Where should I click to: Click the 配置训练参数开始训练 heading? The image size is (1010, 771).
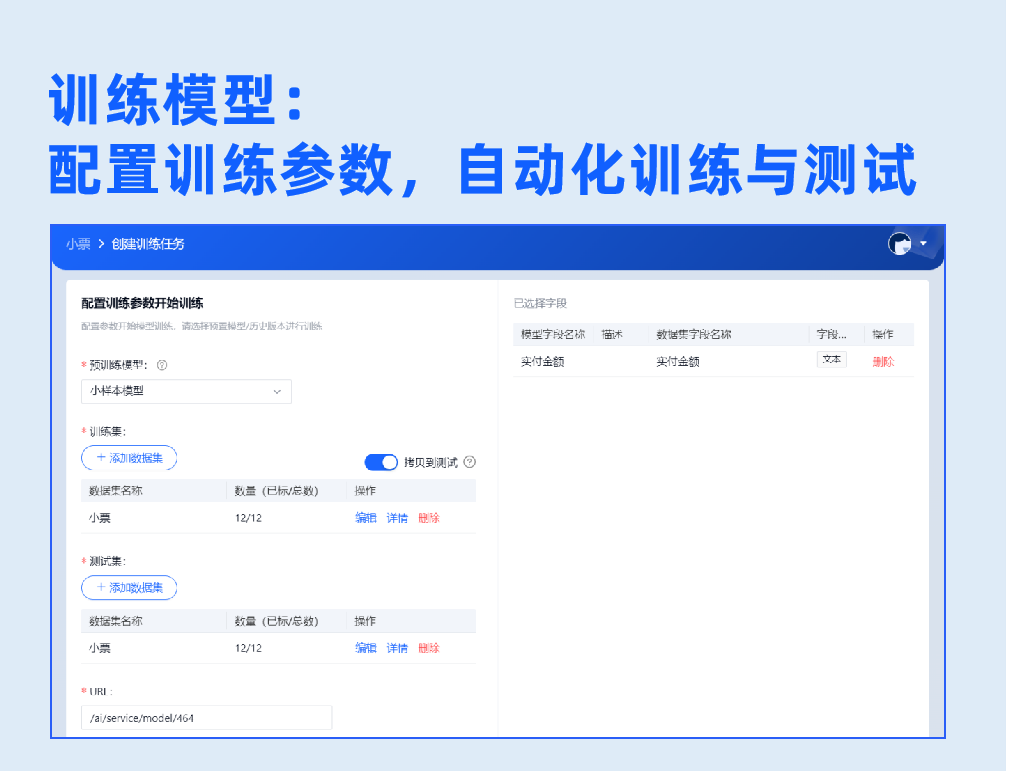point(142,303)
